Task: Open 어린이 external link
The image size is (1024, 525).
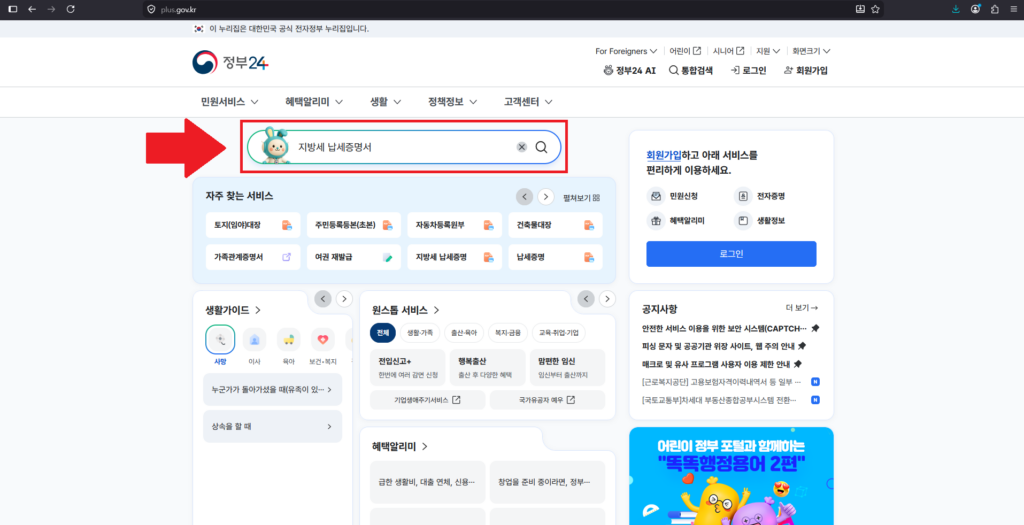Action: pos(685,51)
